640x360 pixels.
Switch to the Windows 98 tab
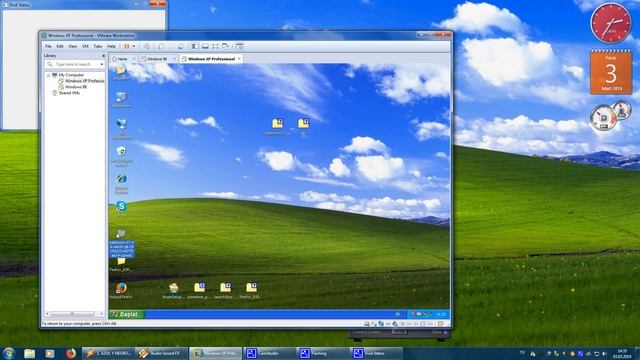tap(157, 59)
